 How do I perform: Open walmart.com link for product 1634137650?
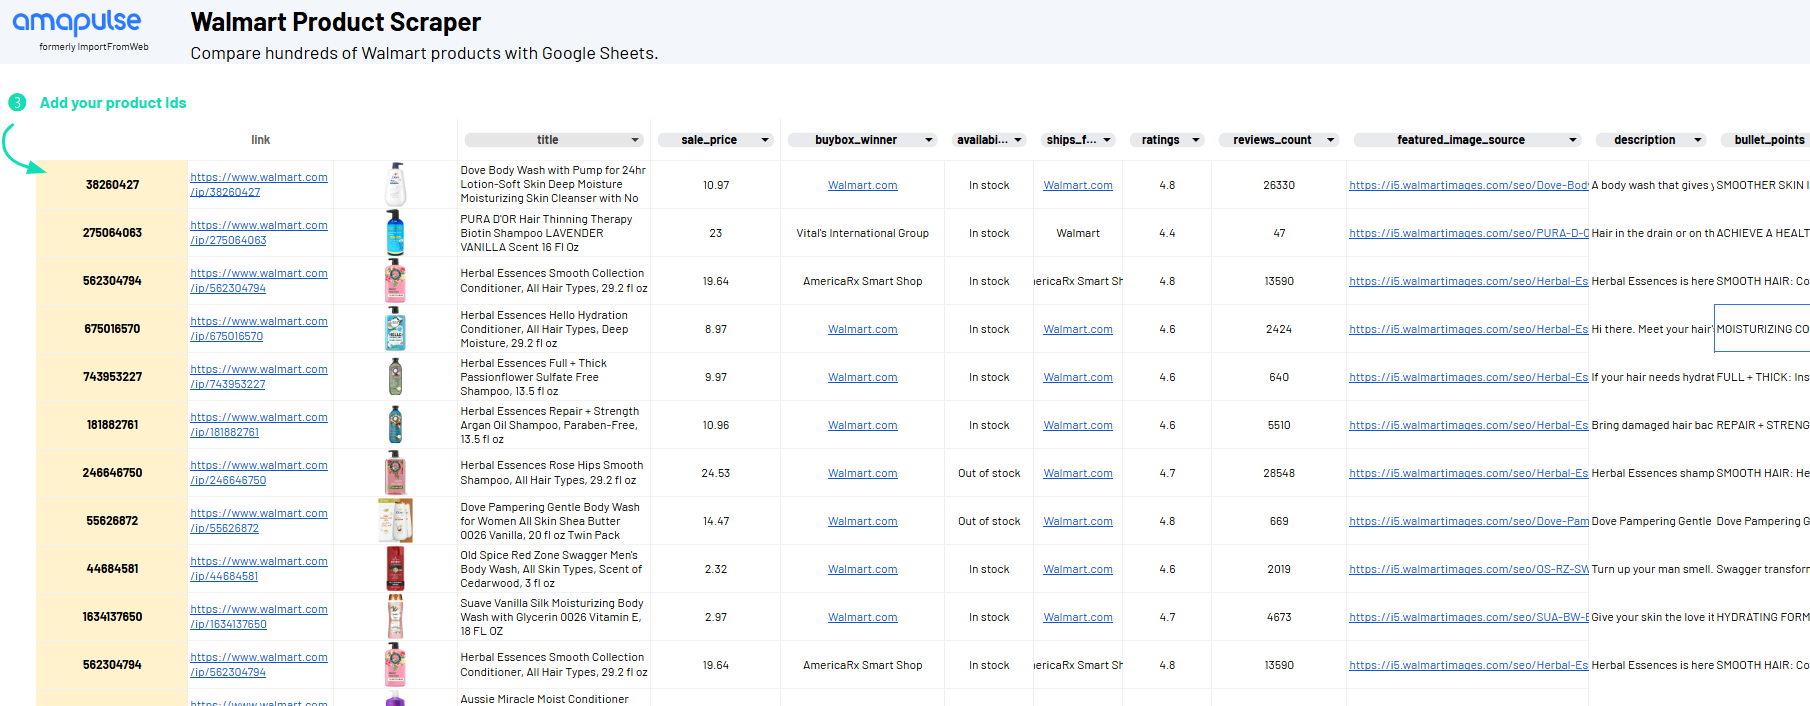[259, 617]
